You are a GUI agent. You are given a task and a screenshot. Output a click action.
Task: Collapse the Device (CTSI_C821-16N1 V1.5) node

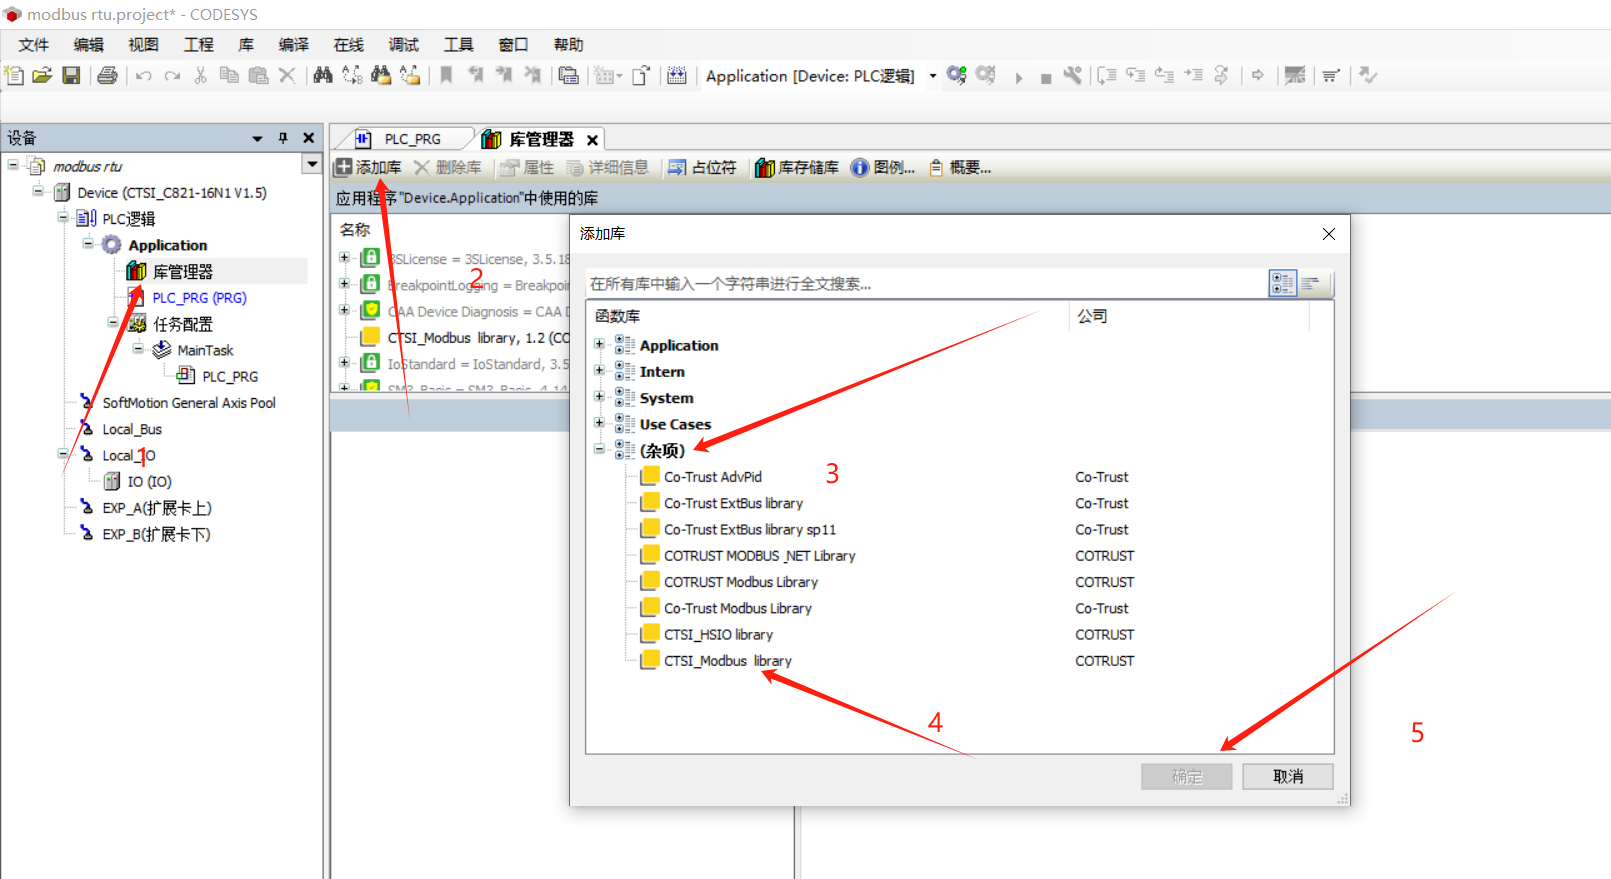pyautogui.click(x=38, y=191)
